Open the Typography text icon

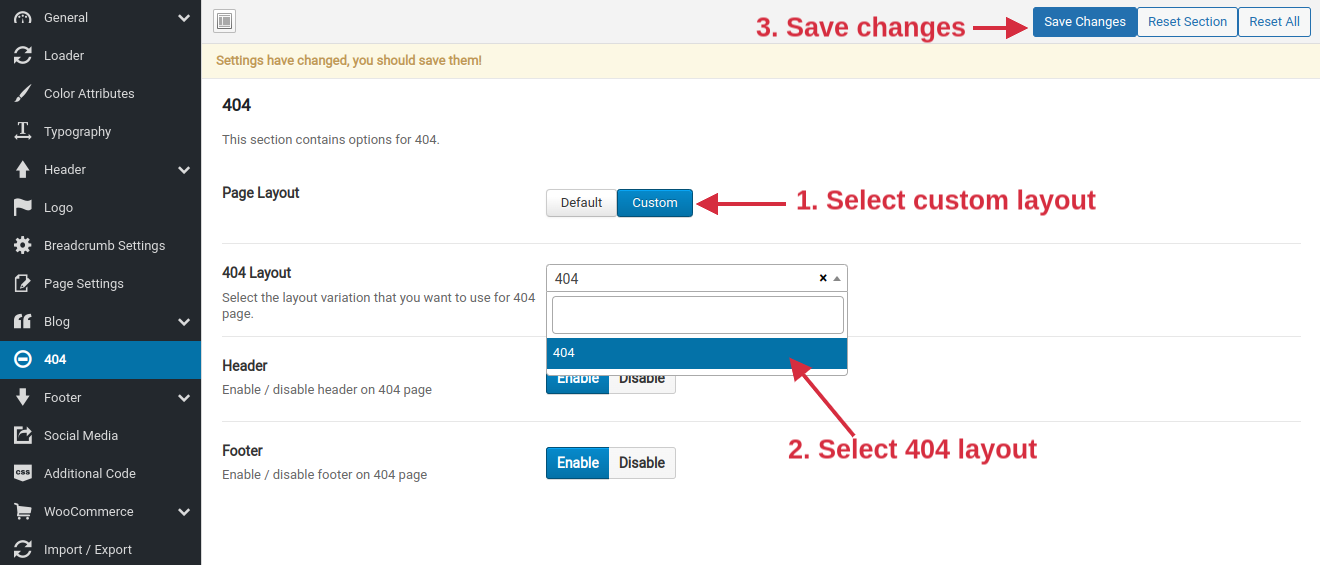tap(22, 132)
